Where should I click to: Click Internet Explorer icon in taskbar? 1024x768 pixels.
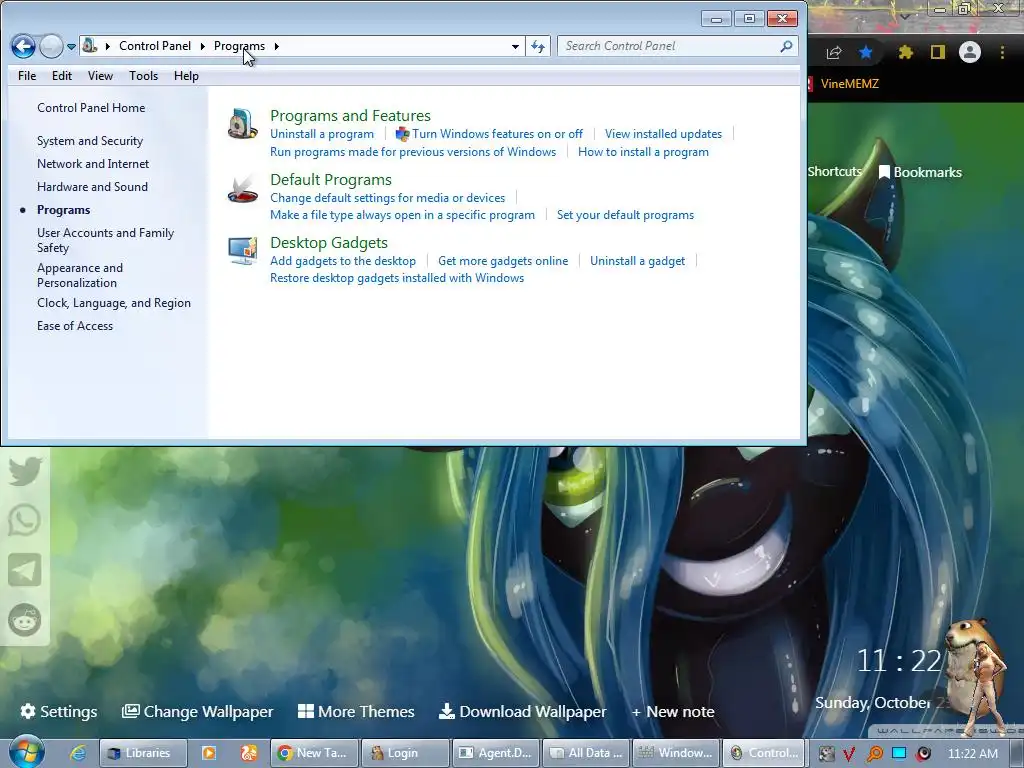(x=78, y=753)
